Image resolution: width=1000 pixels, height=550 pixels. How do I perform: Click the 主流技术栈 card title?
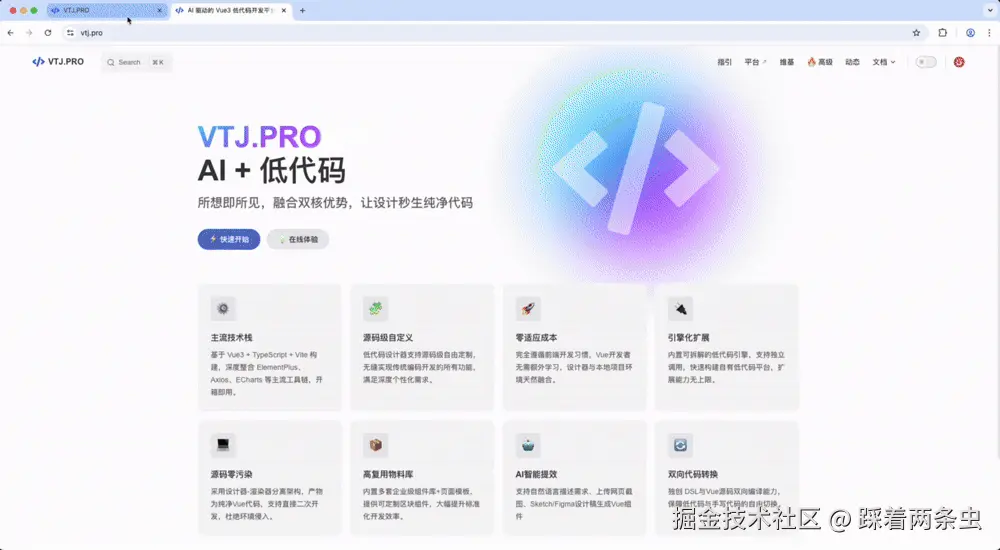pyautogui.click(x=232, y=338)
